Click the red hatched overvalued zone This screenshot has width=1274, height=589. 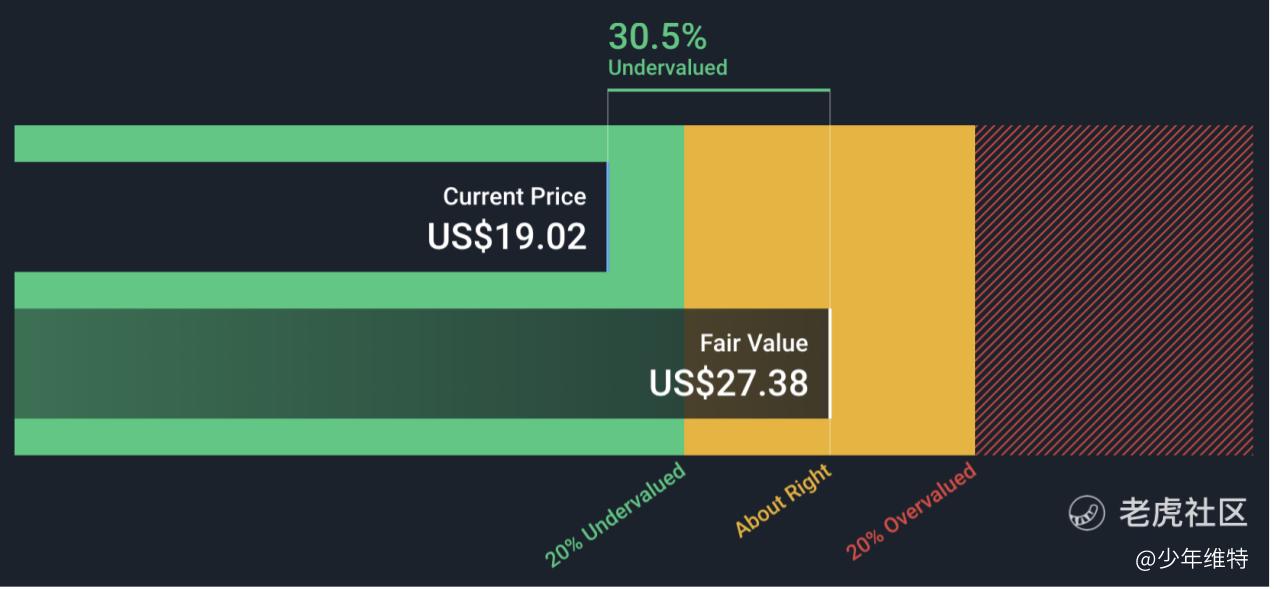[1114, 290]
